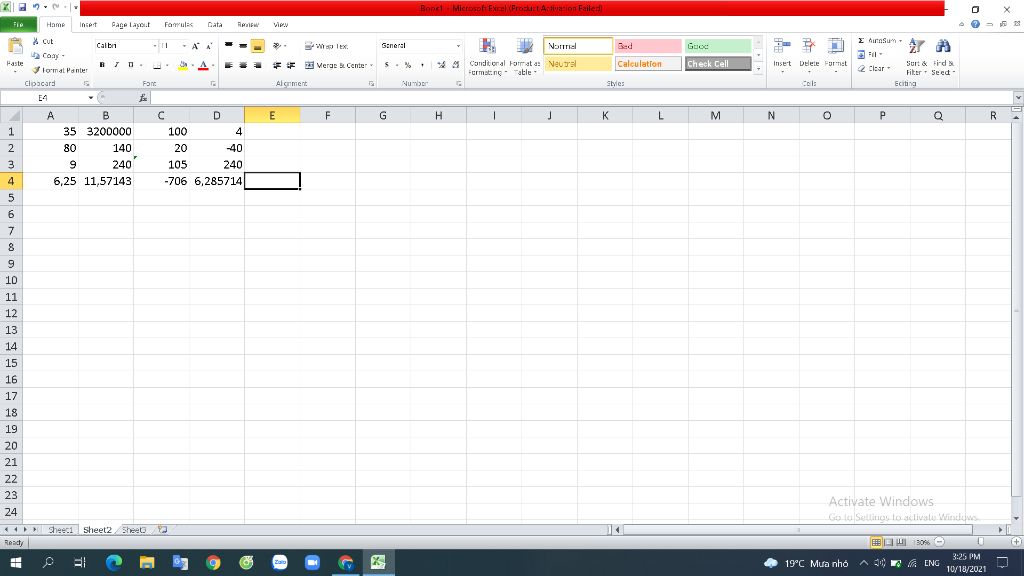Click the percent style icon
Screen dimensions: 1024x576
[408, 65]
